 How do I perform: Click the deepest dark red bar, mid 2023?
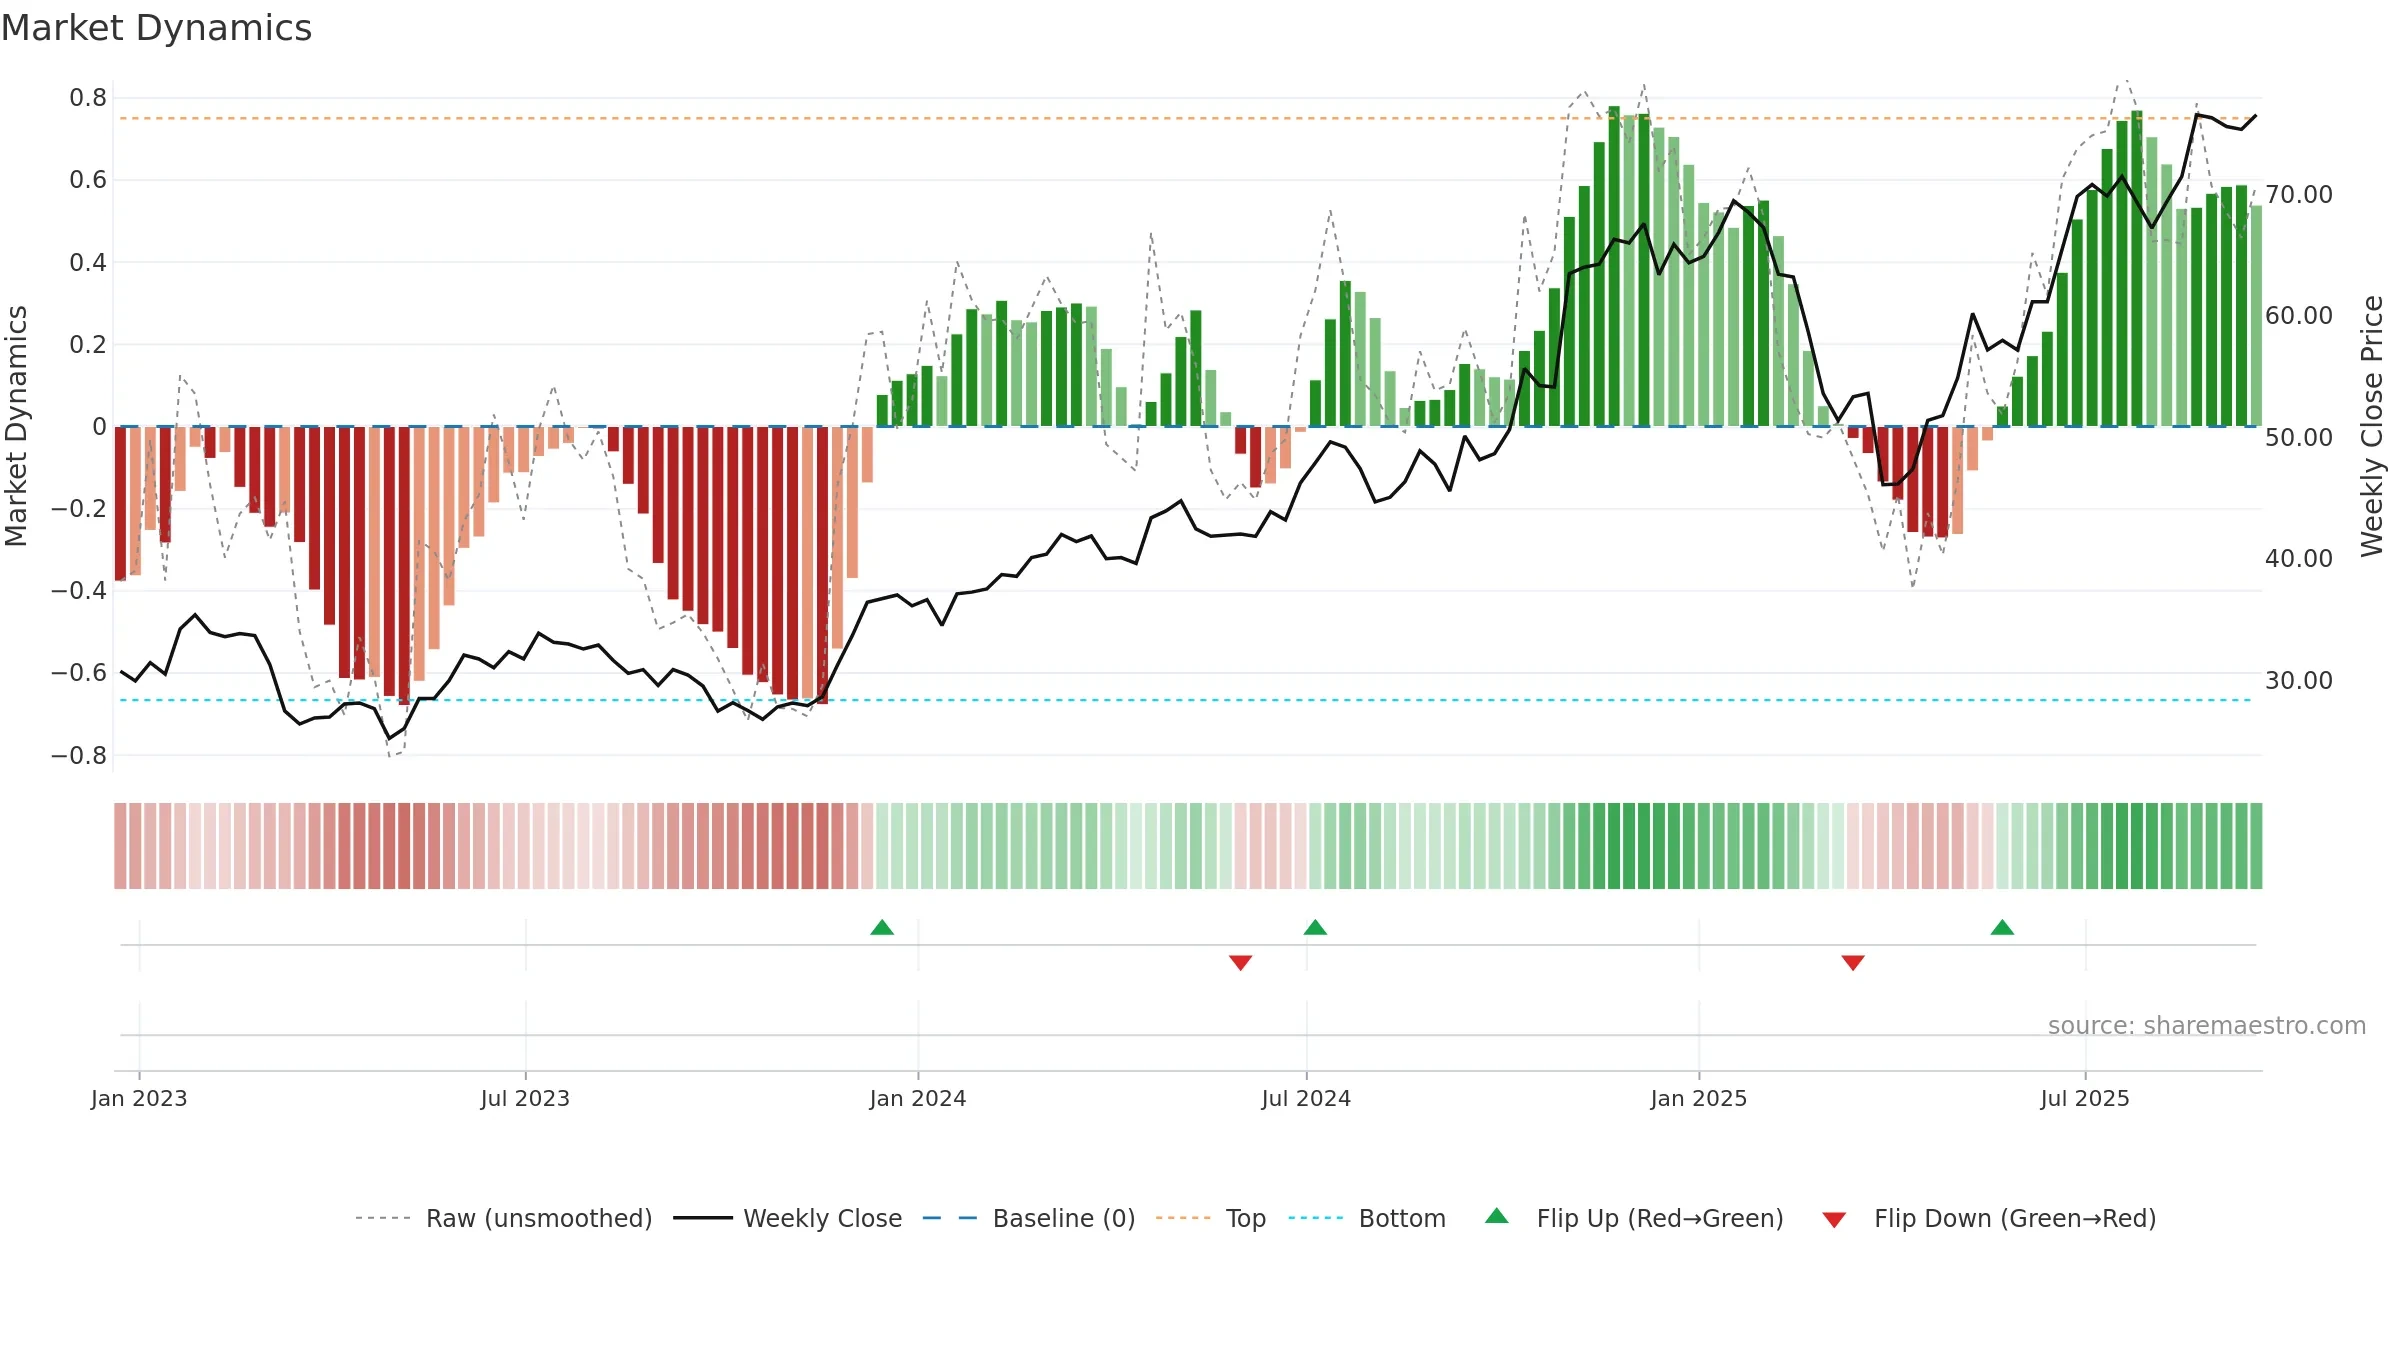pyautogui.click(x=404, y=566)
